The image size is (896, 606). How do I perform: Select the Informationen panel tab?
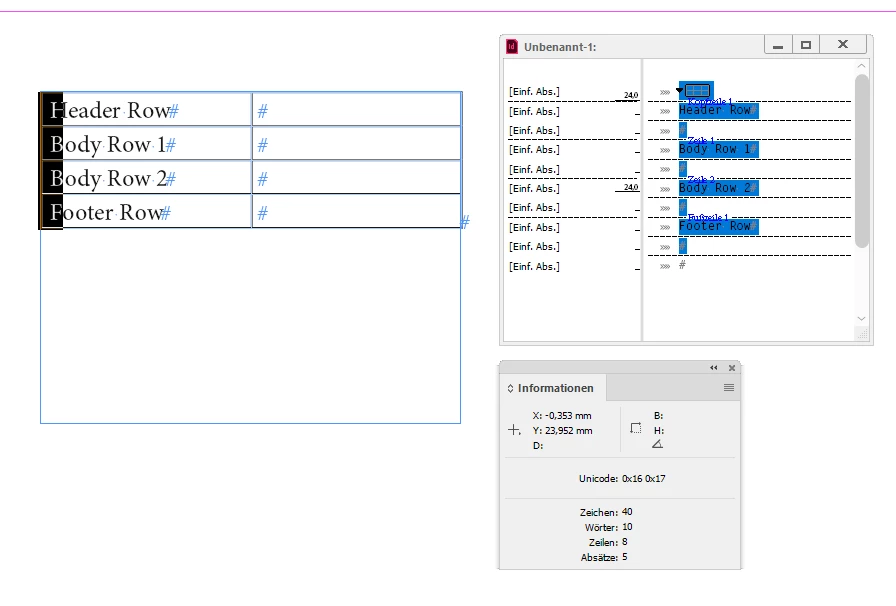click(553, 388)
